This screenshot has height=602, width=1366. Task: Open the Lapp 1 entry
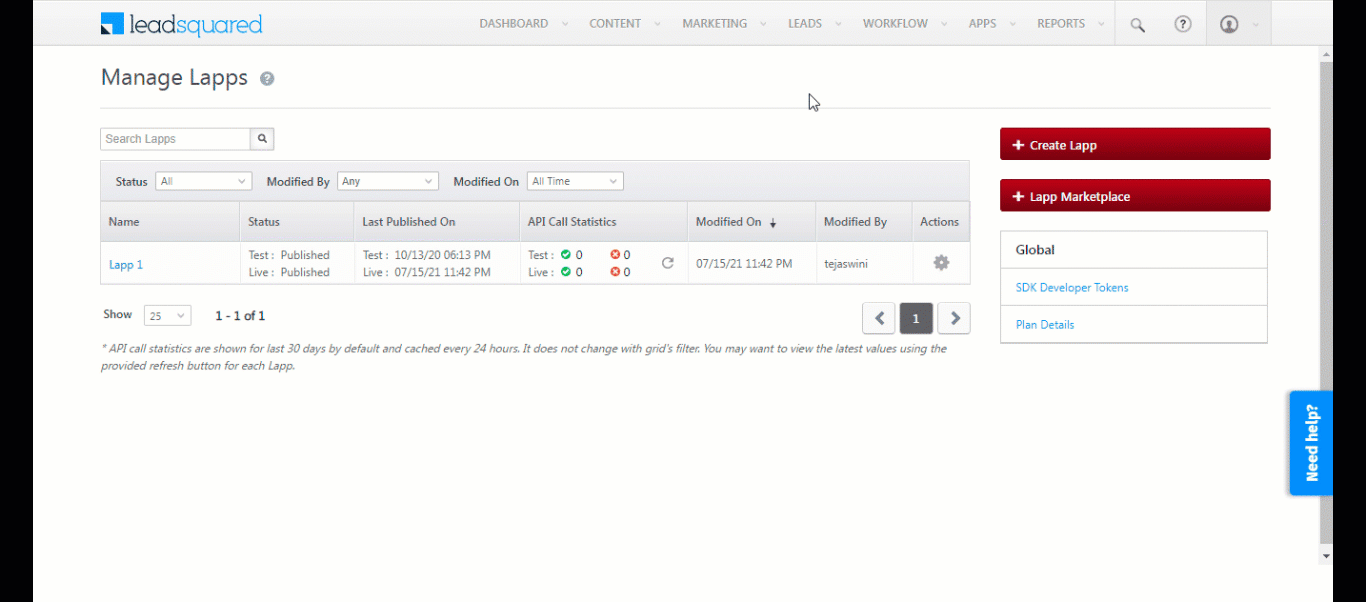point(126,263)
